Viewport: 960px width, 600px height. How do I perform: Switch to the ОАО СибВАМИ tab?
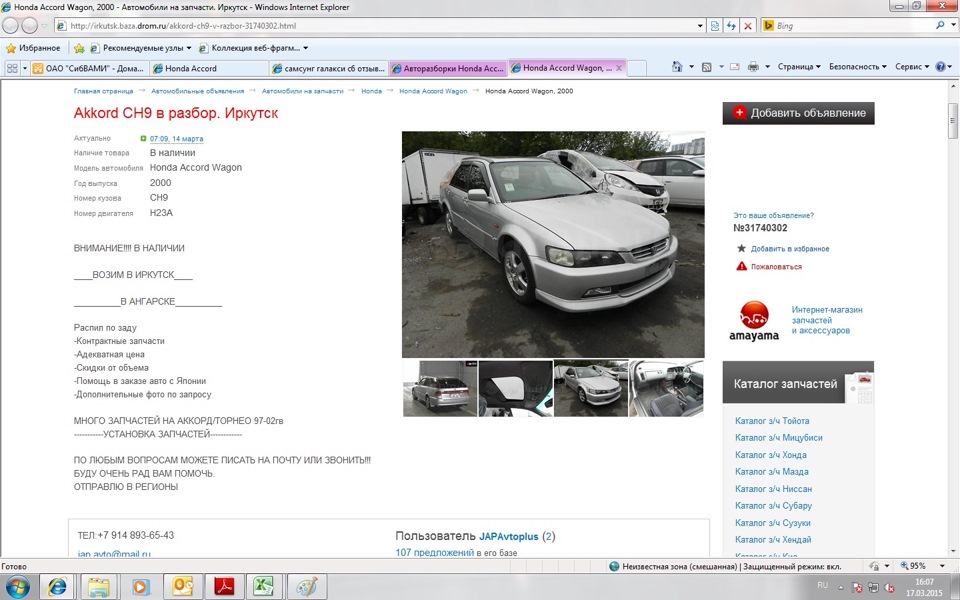pos(88,68)
